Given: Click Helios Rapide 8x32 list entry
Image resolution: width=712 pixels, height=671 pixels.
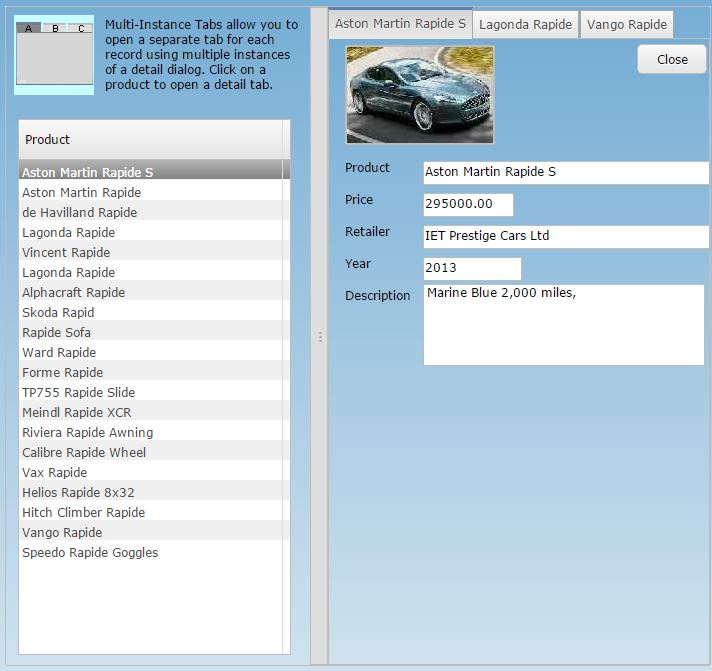Looking at the screenshot, I should (x=78, y=492).
